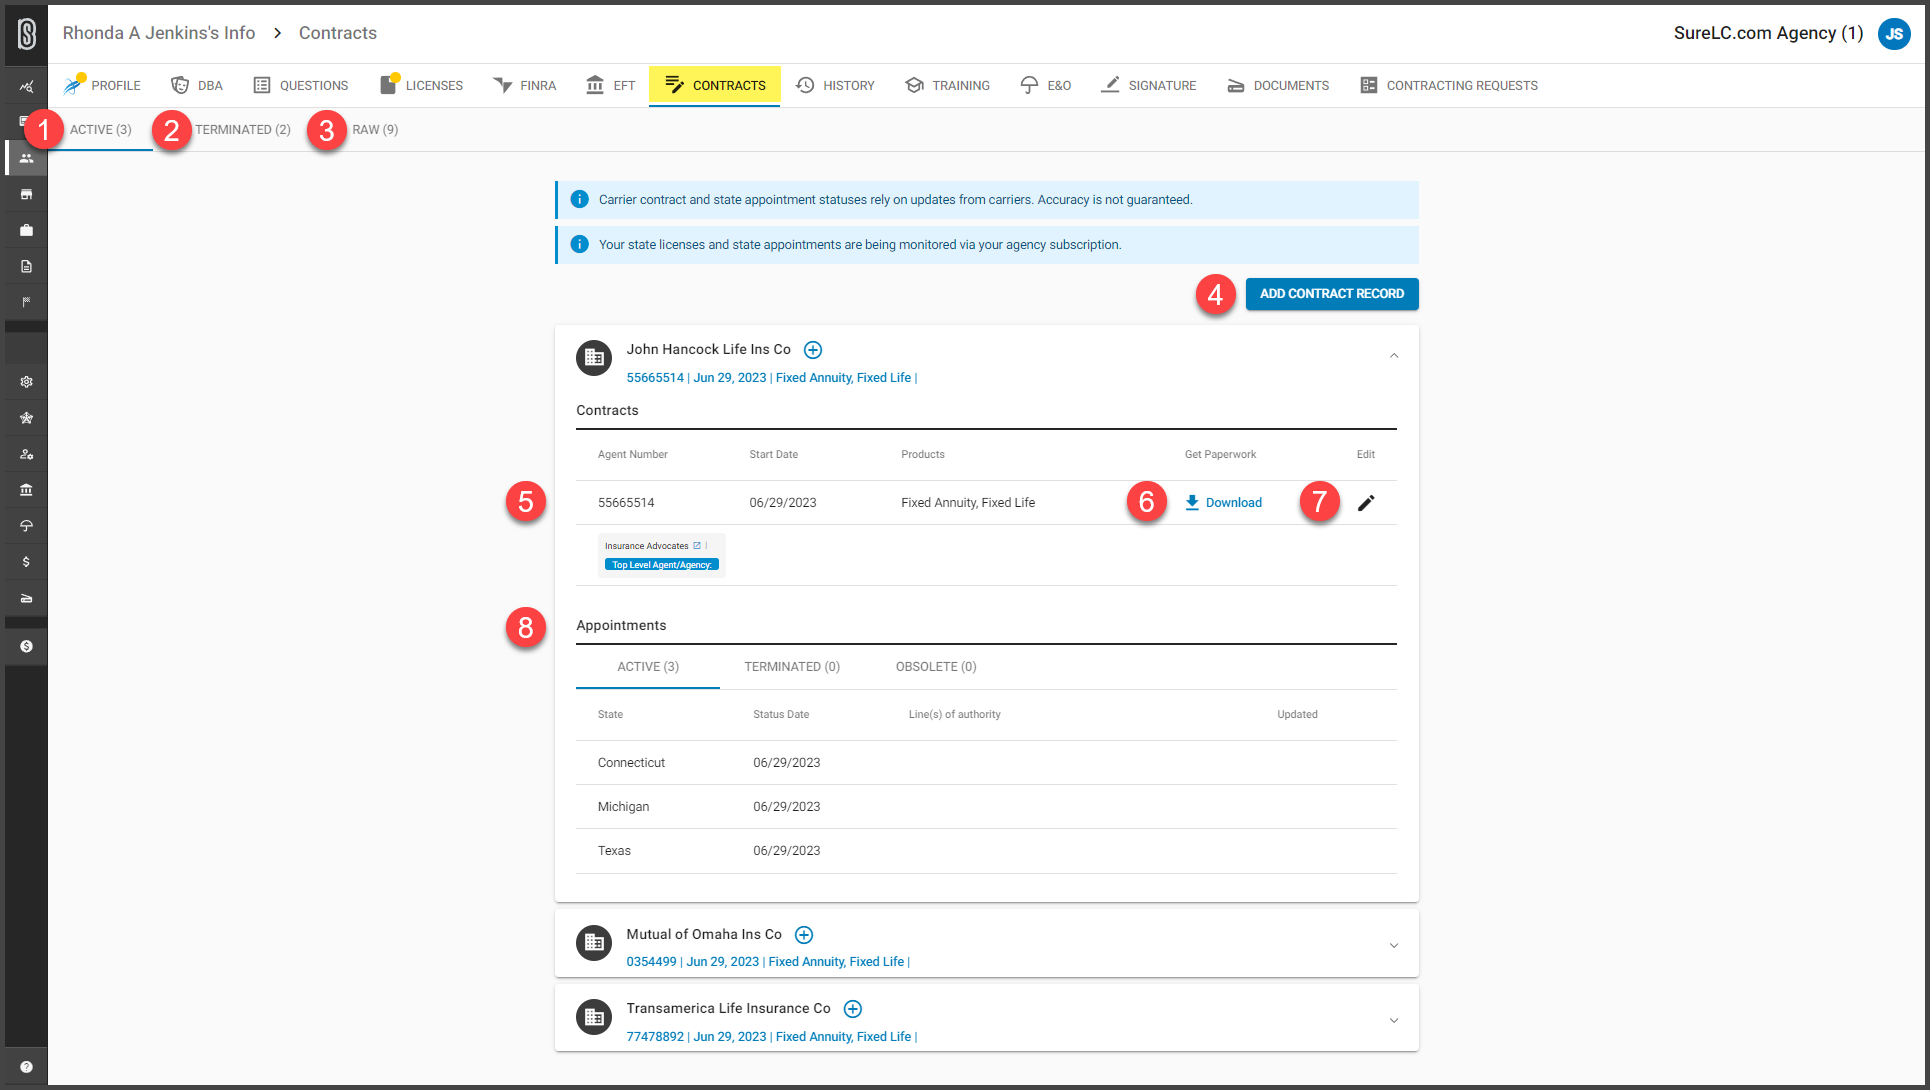Click the Fixed Annuity, Fixed Life products cell

[x=968, y=503]
